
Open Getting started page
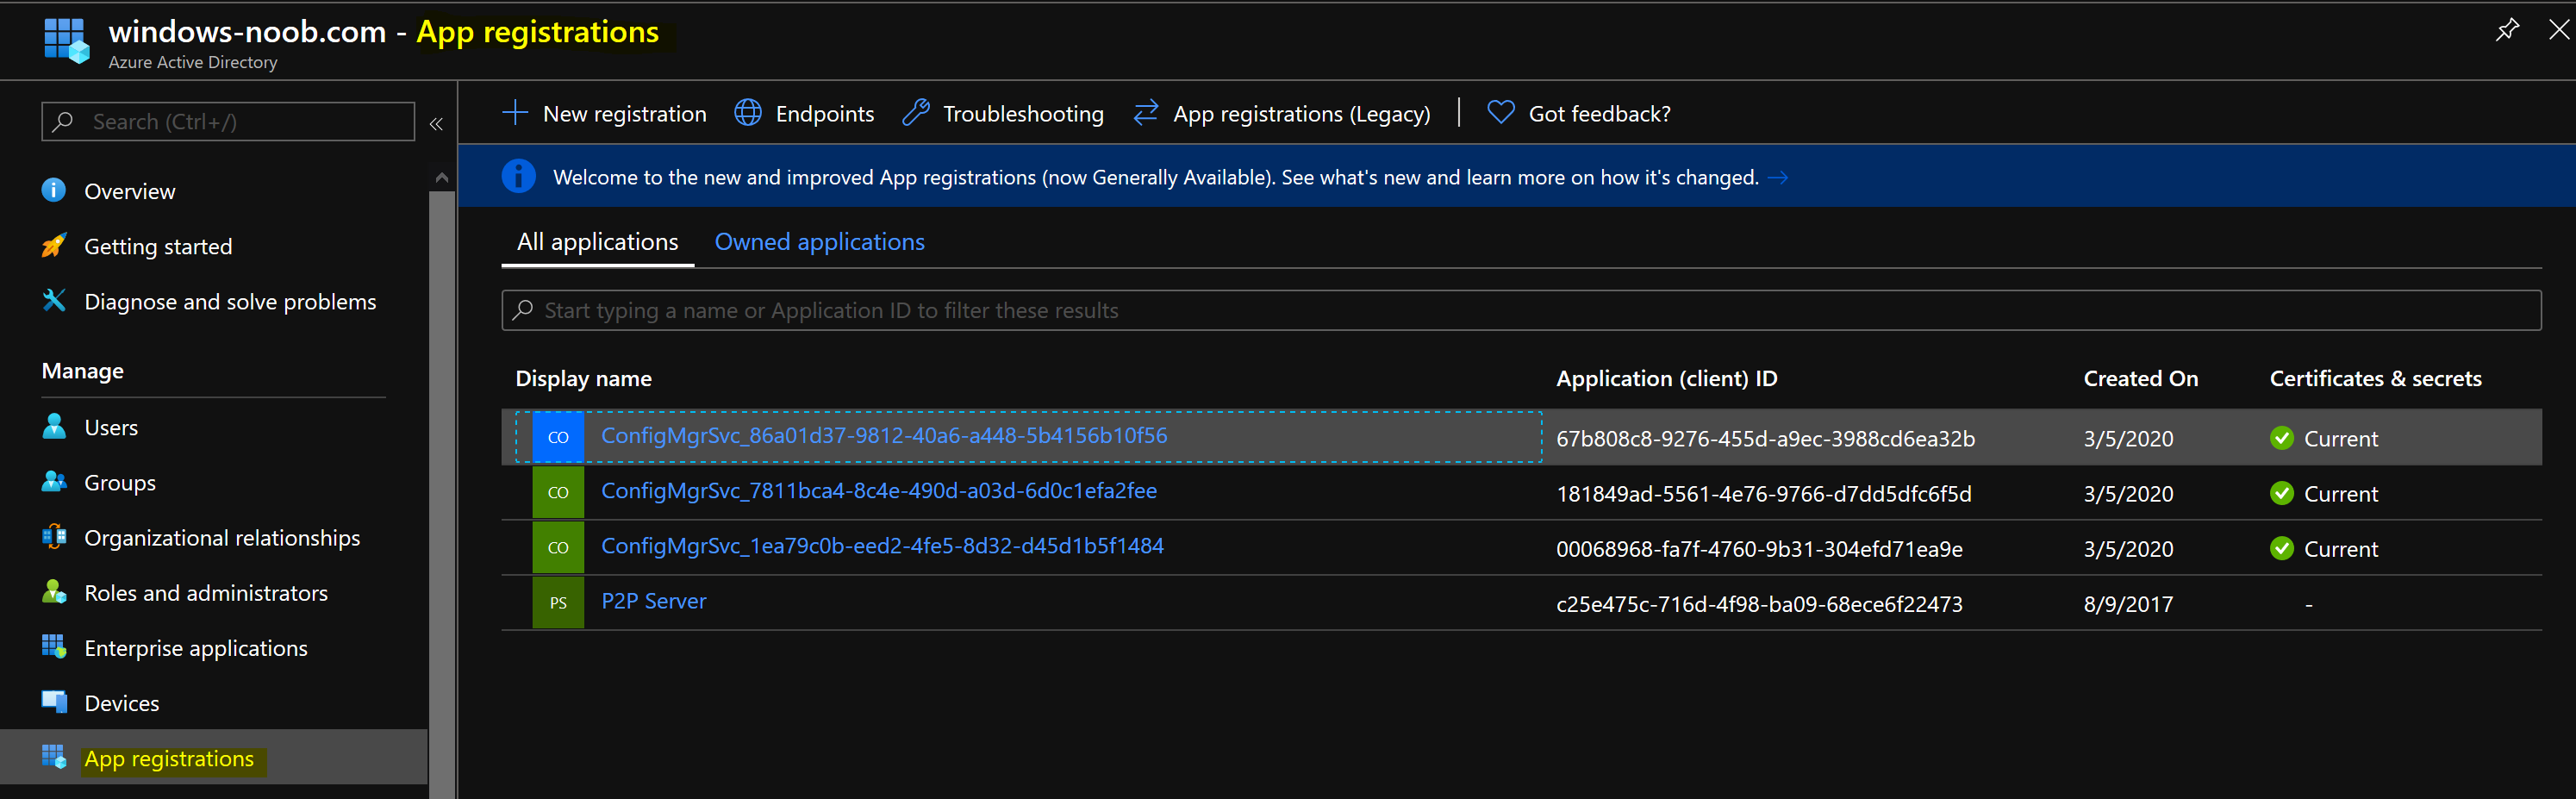(x=158, y=247)
